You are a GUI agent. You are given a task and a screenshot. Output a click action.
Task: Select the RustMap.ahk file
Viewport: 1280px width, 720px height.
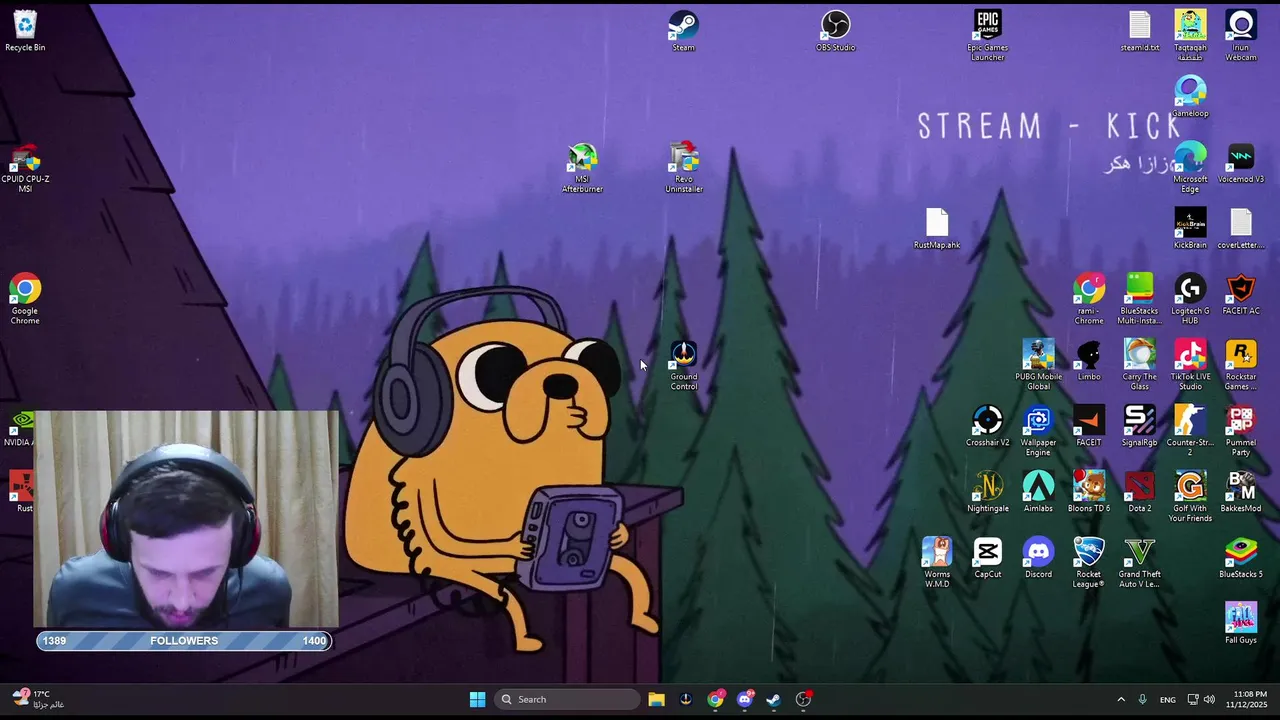coord(937,228)
